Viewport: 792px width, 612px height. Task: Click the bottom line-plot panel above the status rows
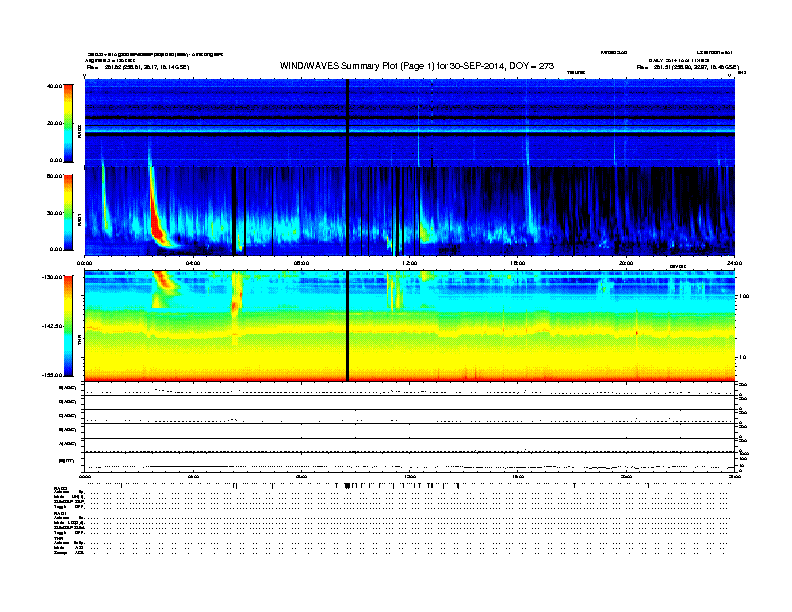click(410, 462)
